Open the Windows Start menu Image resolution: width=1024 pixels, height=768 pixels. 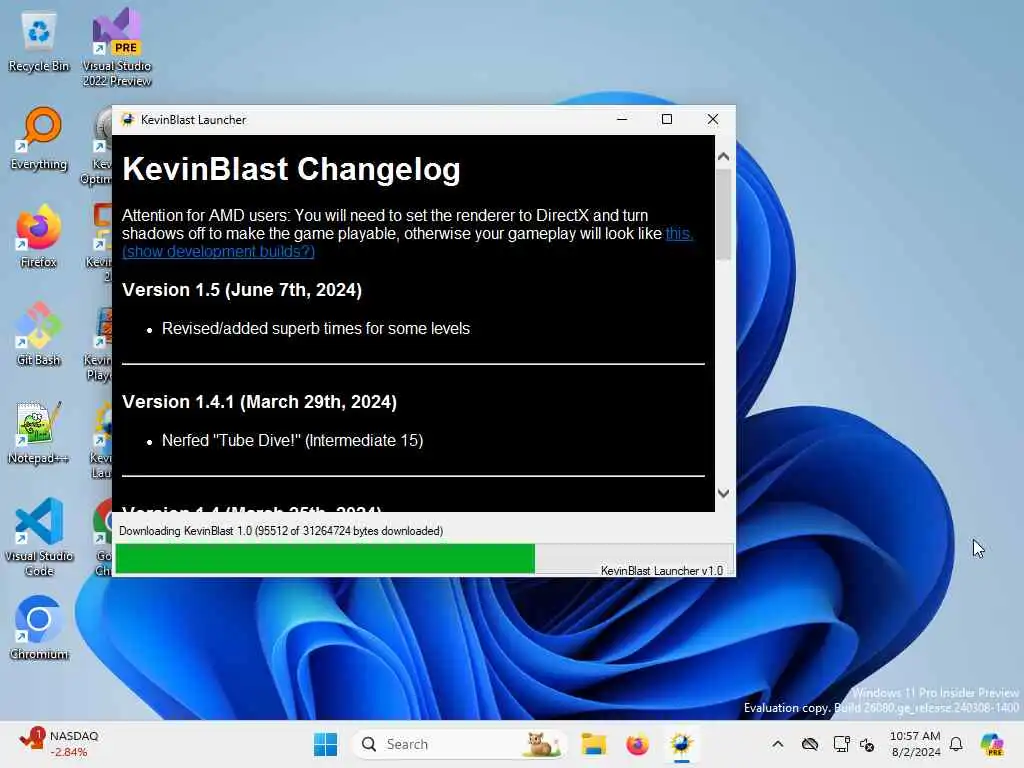[325, 744]
